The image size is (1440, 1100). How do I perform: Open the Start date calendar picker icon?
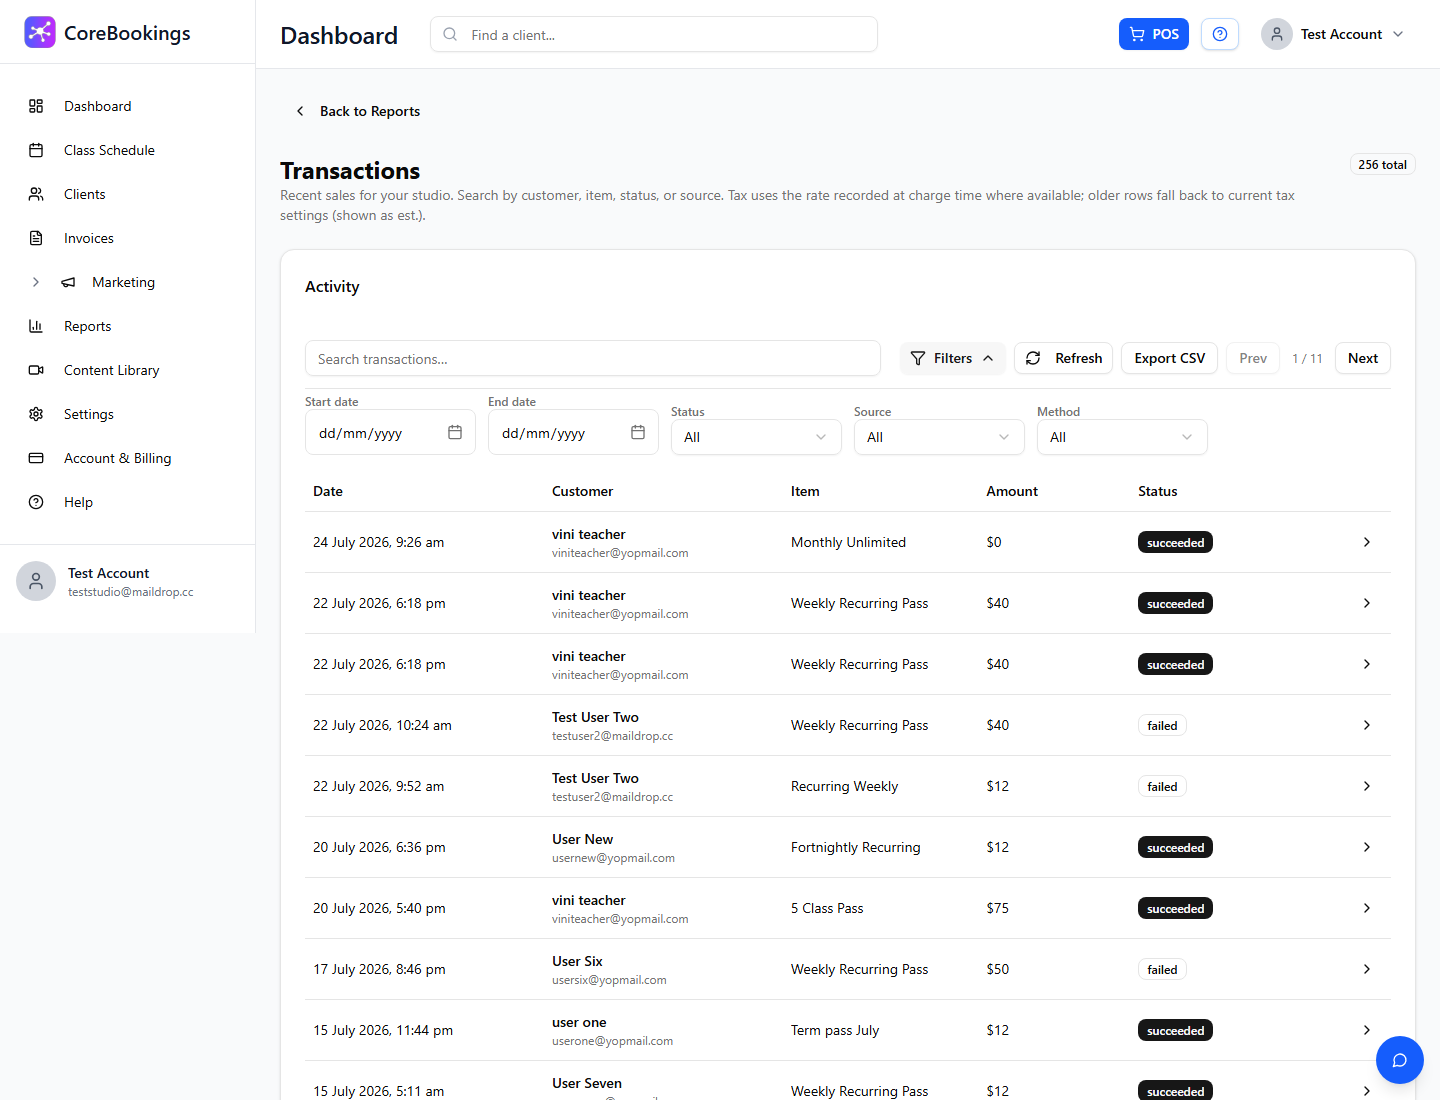pyautogui.click(x=455, y=432)
